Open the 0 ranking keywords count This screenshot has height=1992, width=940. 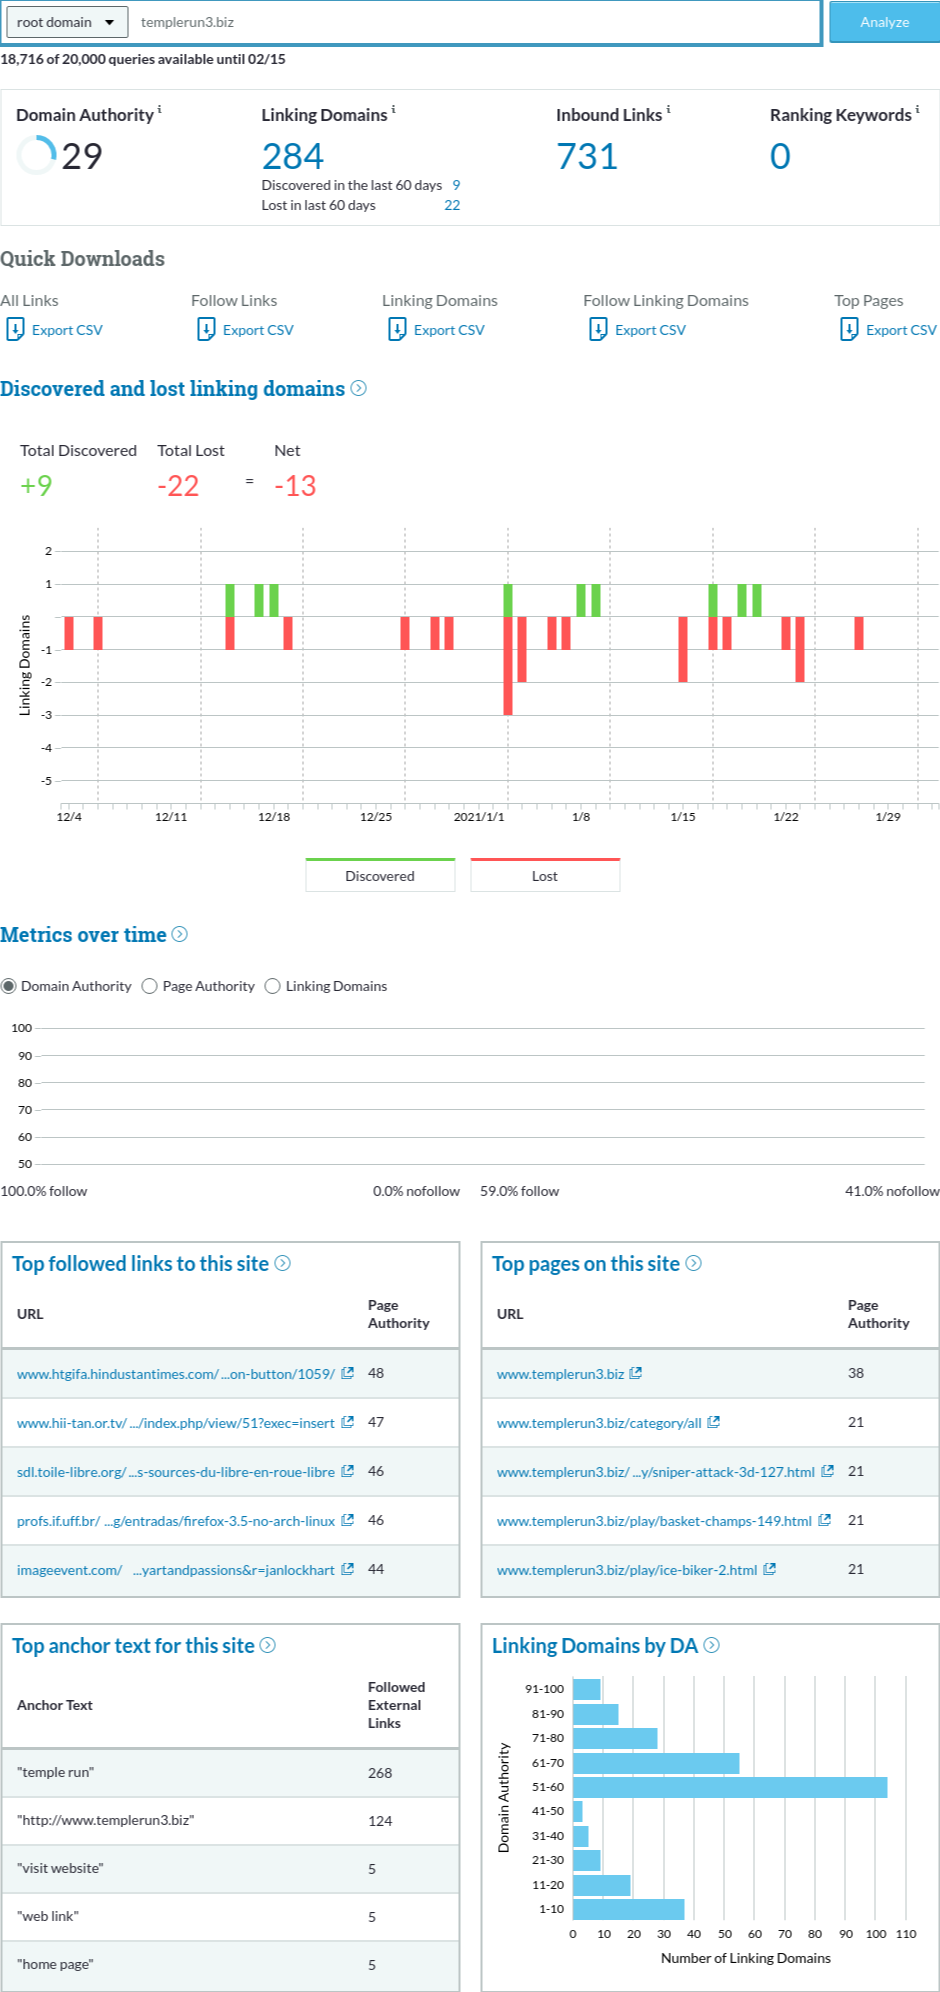click(780, 156)
